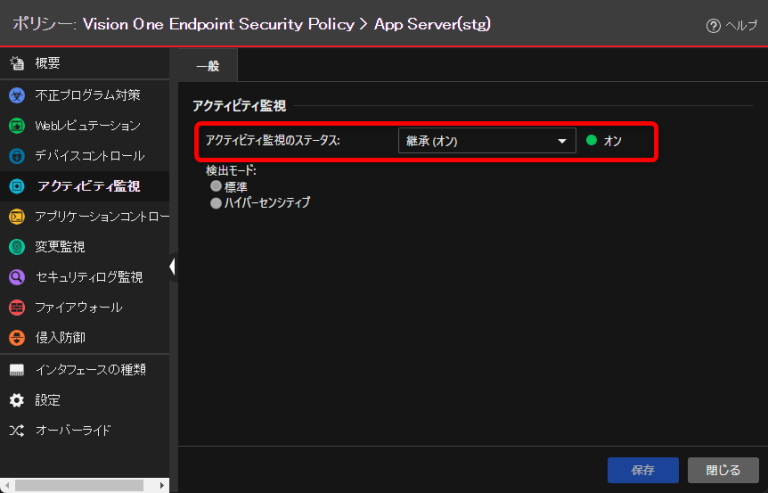Click the アクティビティ監視のステータス: label

tap(273, 141)
